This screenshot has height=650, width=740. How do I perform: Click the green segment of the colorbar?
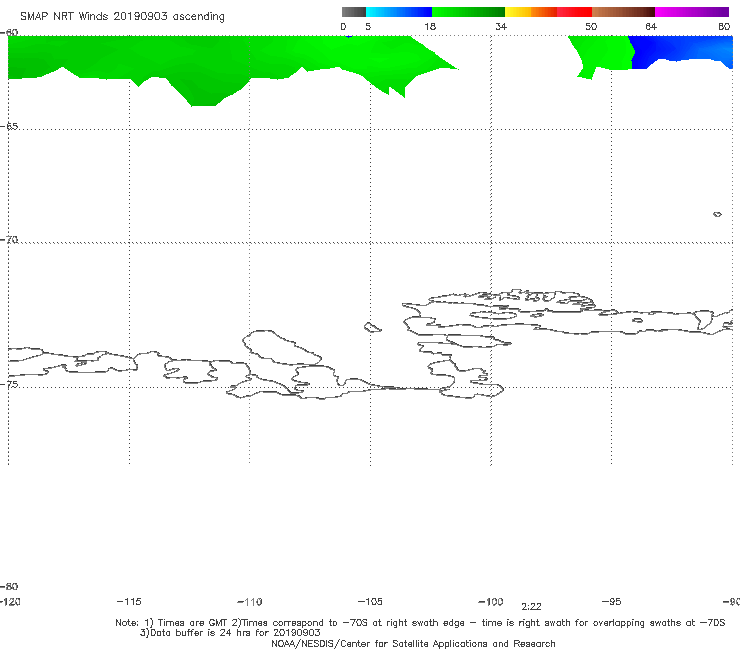pos(469,12)
